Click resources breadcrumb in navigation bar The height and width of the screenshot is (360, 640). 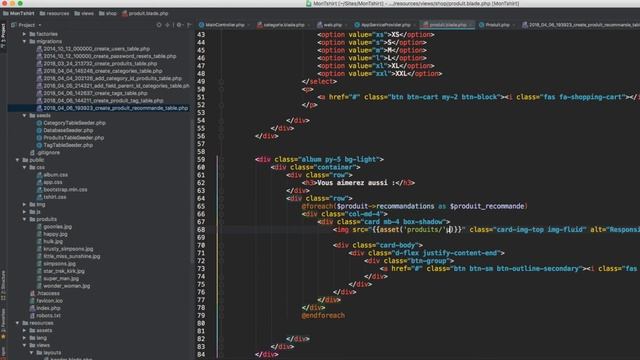(54, 13)
